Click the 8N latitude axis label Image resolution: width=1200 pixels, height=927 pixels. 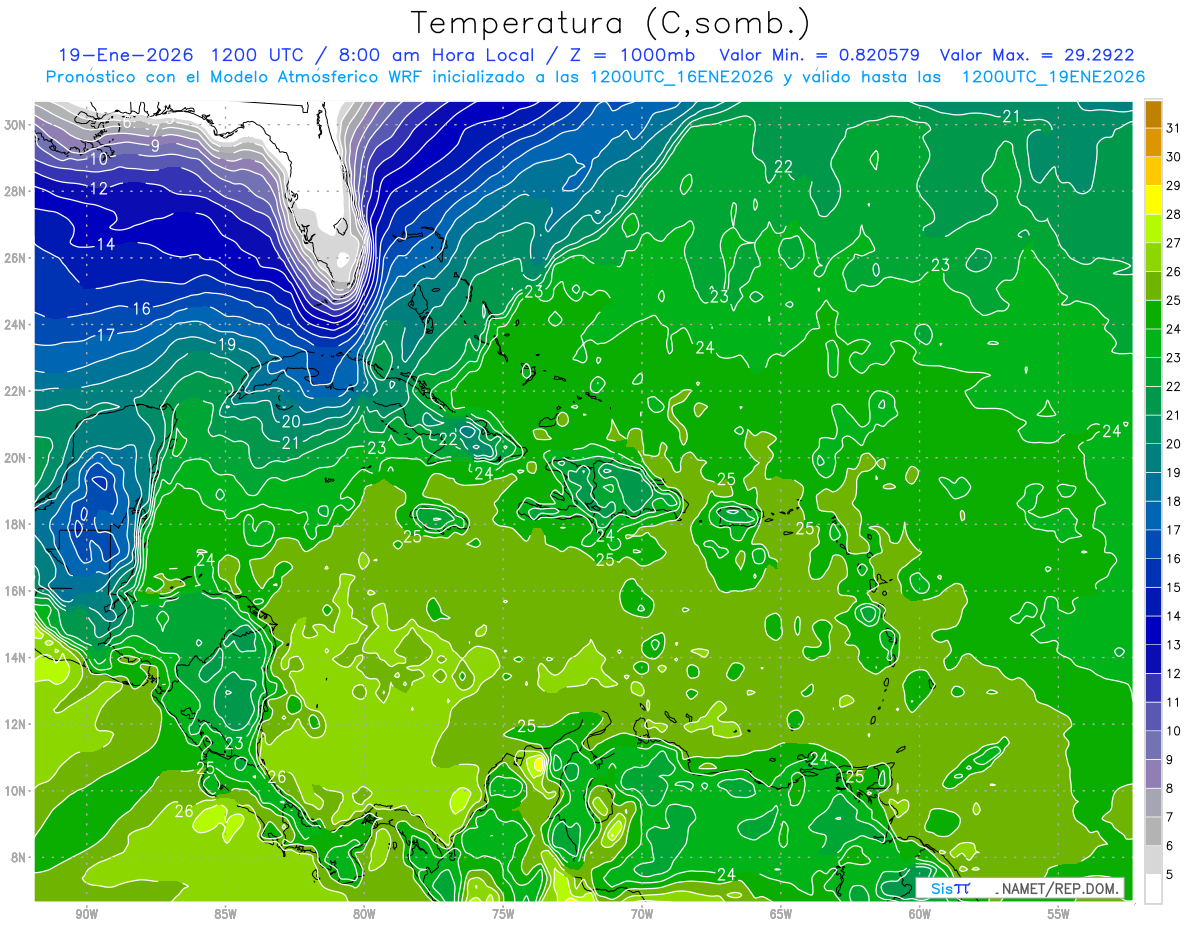pos(18,857)
